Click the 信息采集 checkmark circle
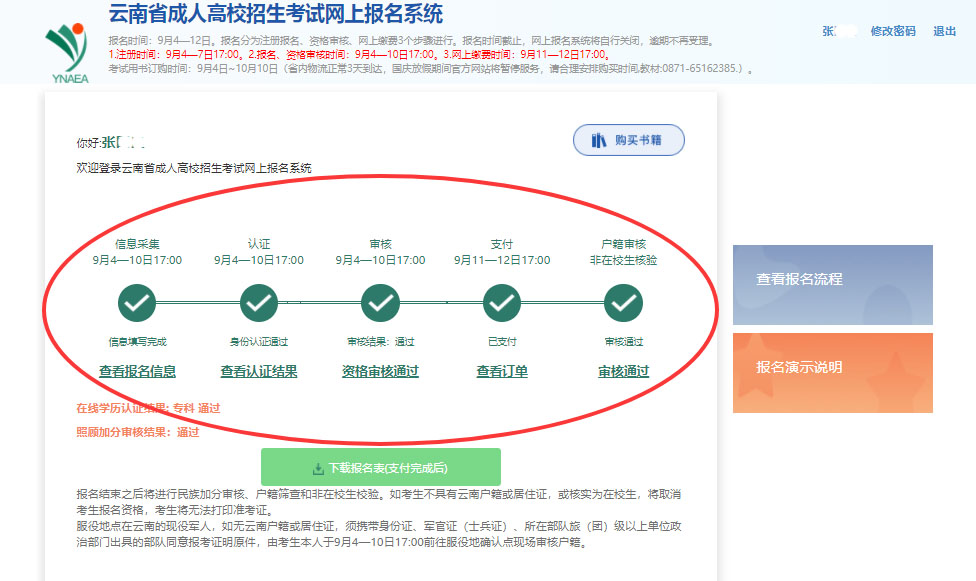The height and width of the screenshot is (581, 976). 137,302
